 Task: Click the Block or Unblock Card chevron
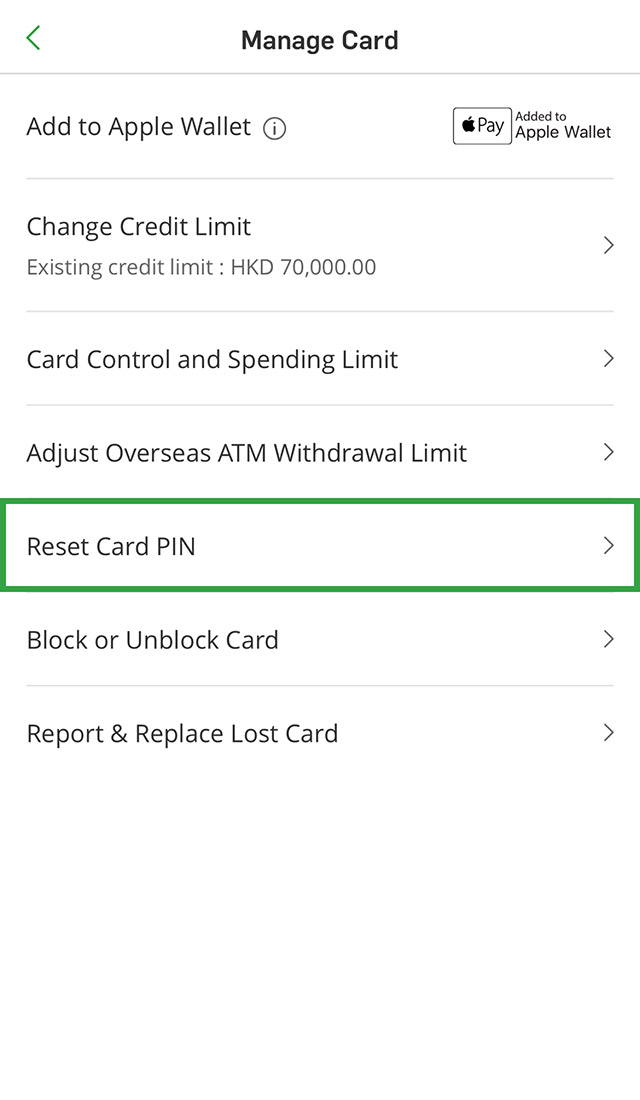point(608,639)
